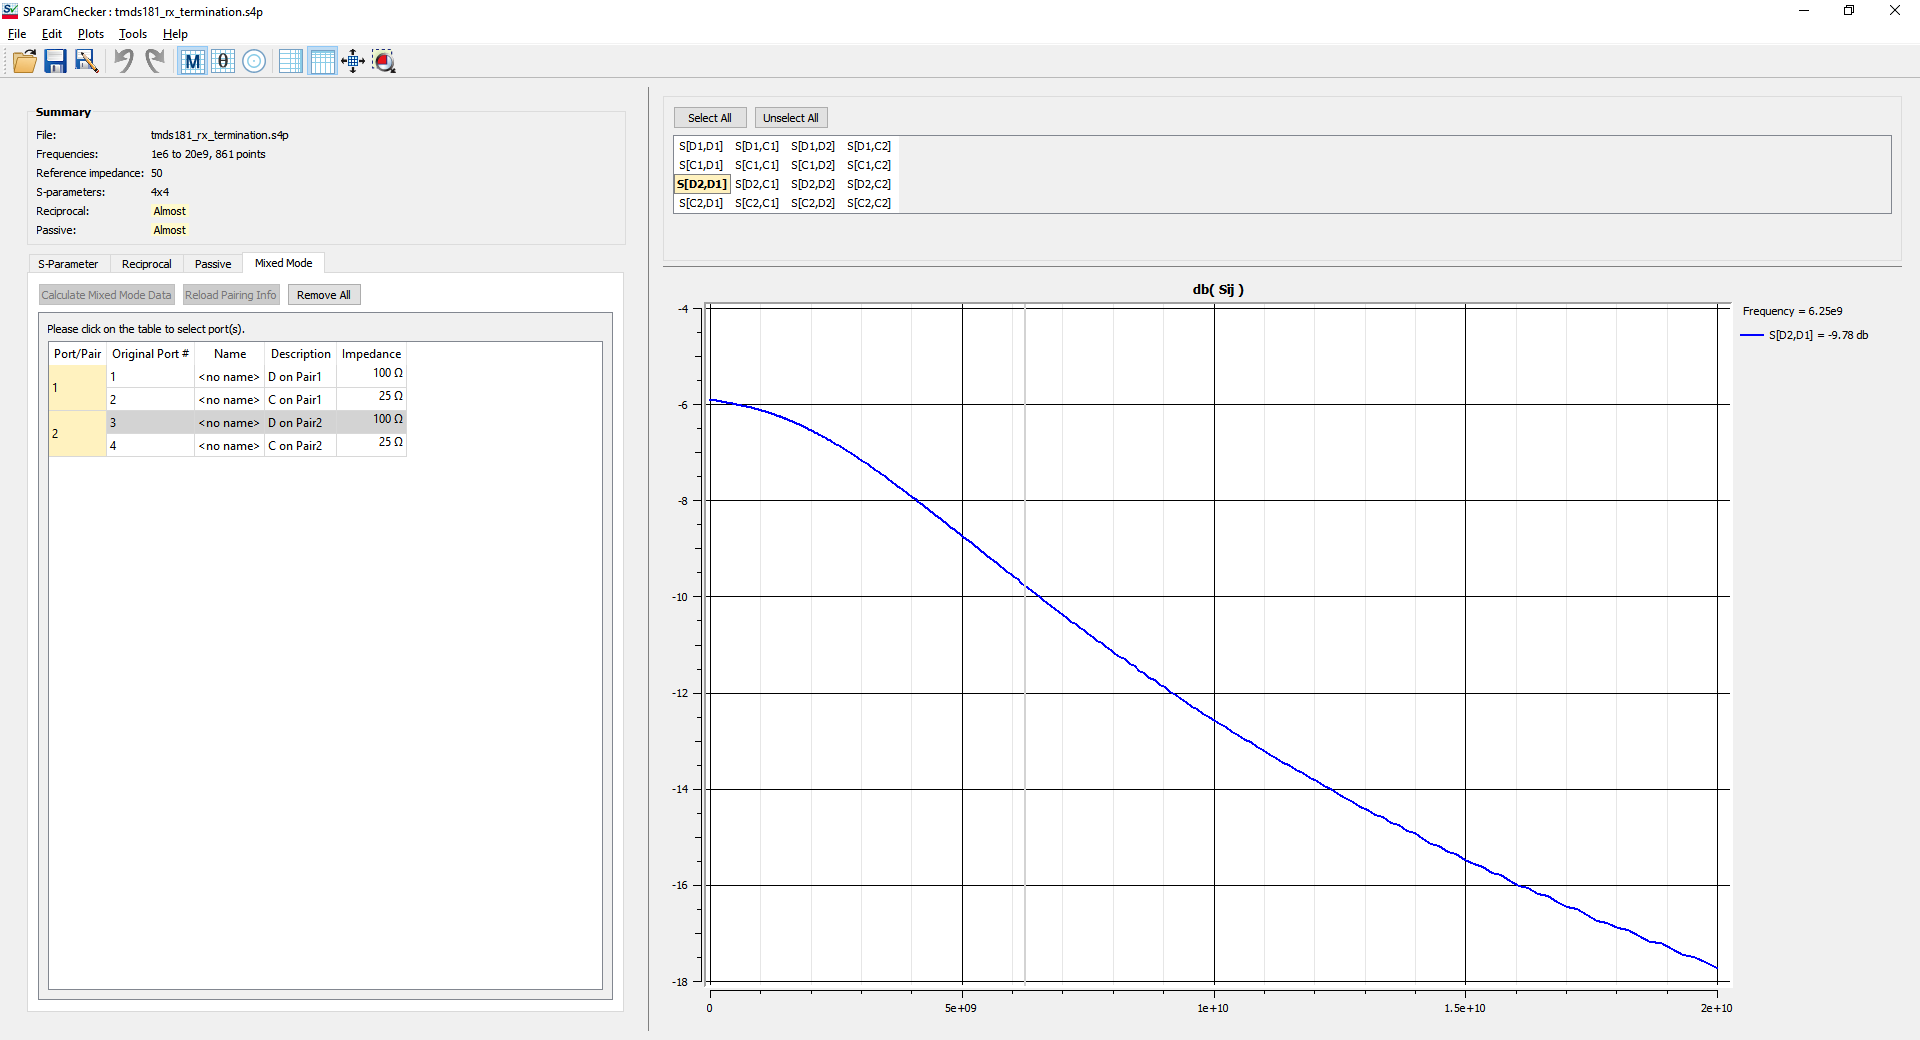
Task: Click the Impedance column header
Action: click(x=372, y=354)
